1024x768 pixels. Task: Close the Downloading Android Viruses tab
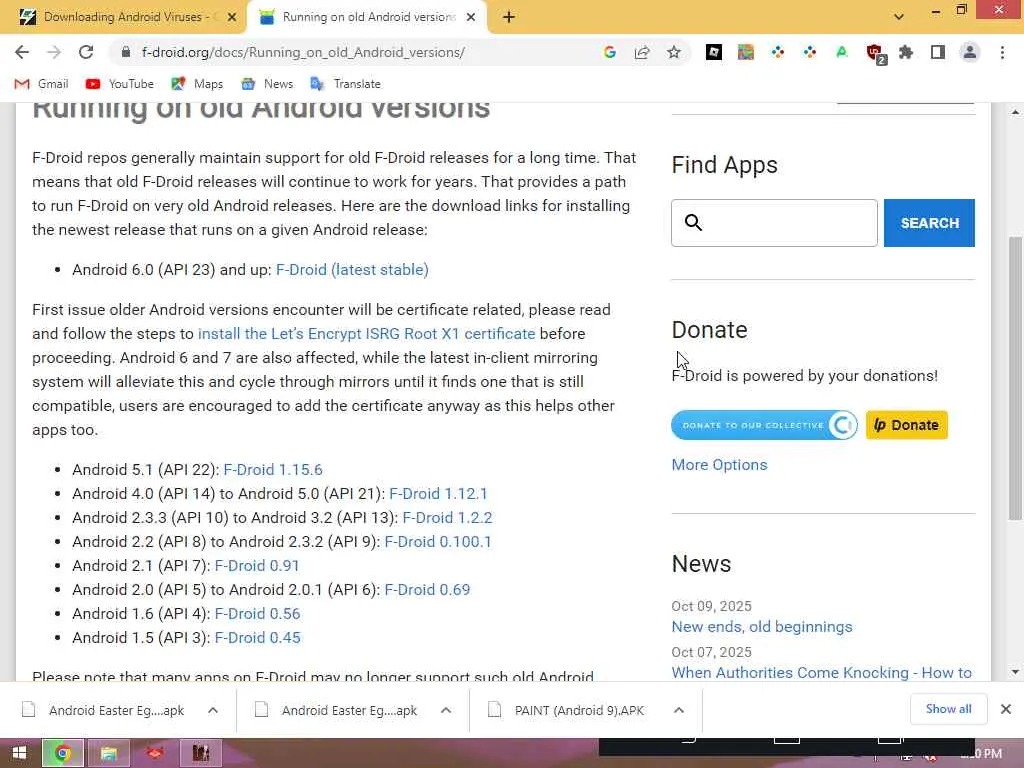(232, 17)
